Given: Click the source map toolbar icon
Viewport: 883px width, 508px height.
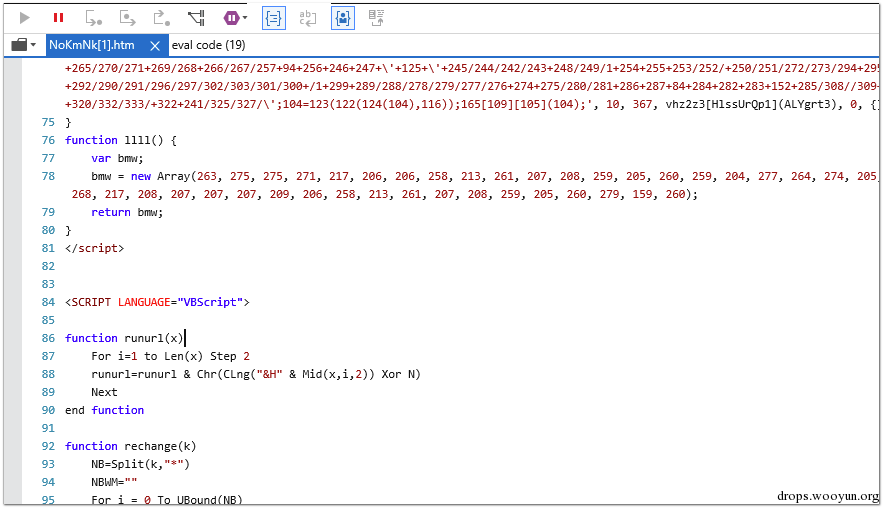Looking at the screenshot, I should [x=377, y=18].
